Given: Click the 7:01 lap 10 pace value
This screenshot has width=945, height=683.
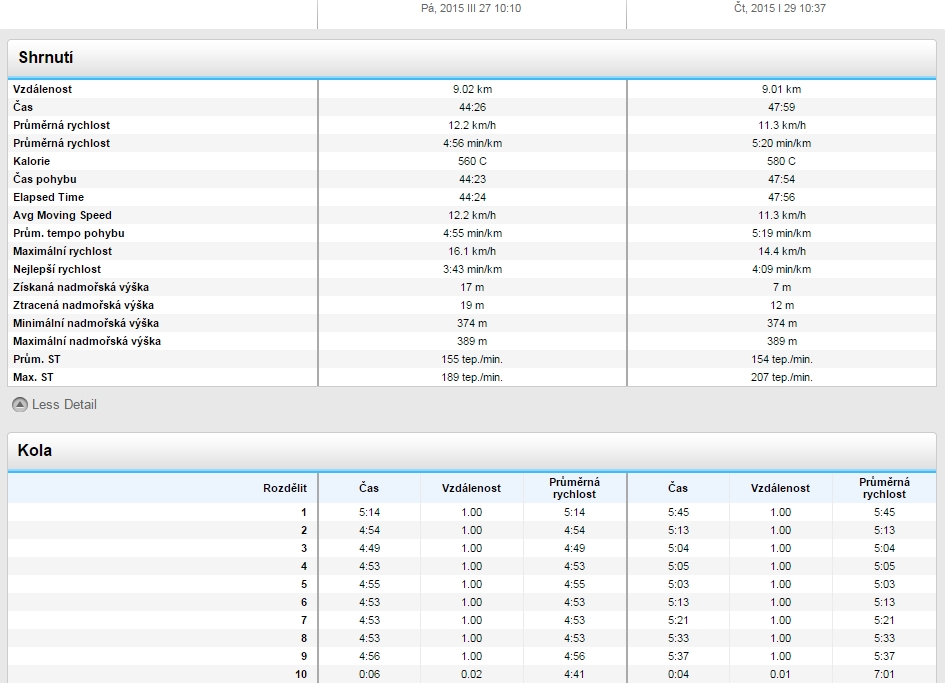Looking at the screenshot, I should pyautogui.click(x=884, y=674).
